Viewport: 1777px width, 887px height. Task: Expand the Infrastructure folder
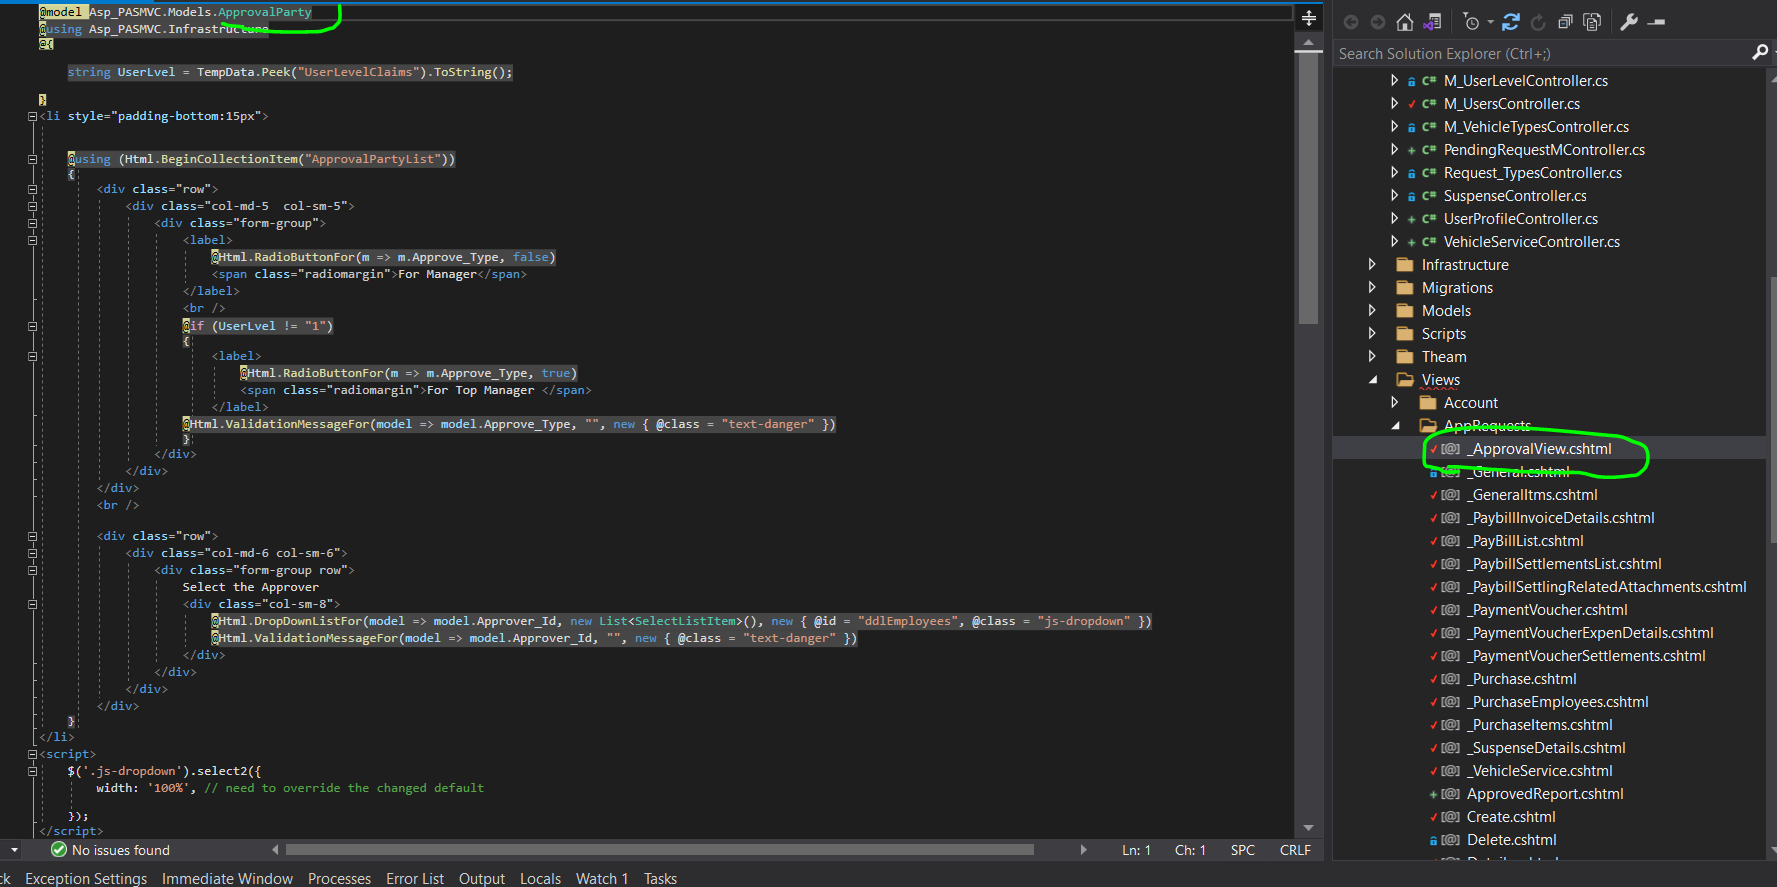pyautogui.click(x=1372, y=264)
